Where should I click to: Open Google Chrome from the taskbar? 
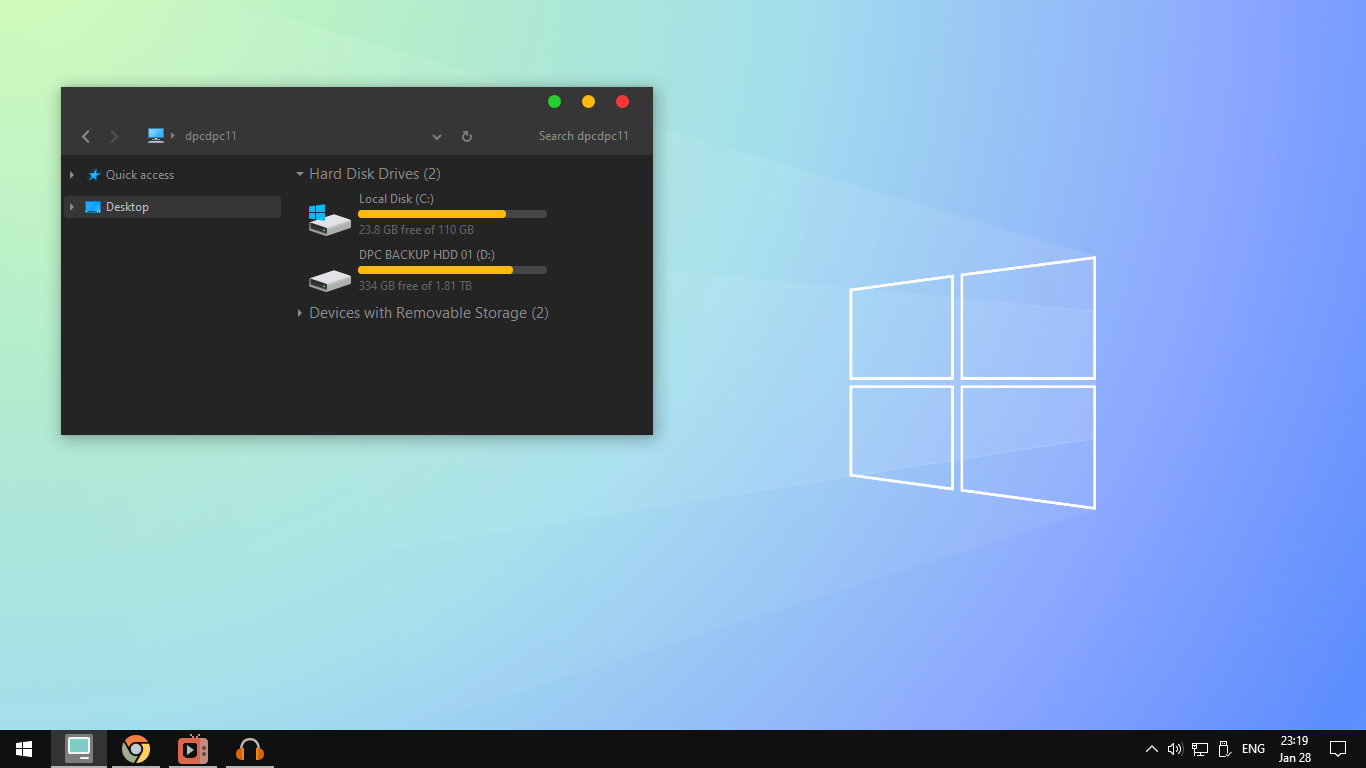click(136, 748)
